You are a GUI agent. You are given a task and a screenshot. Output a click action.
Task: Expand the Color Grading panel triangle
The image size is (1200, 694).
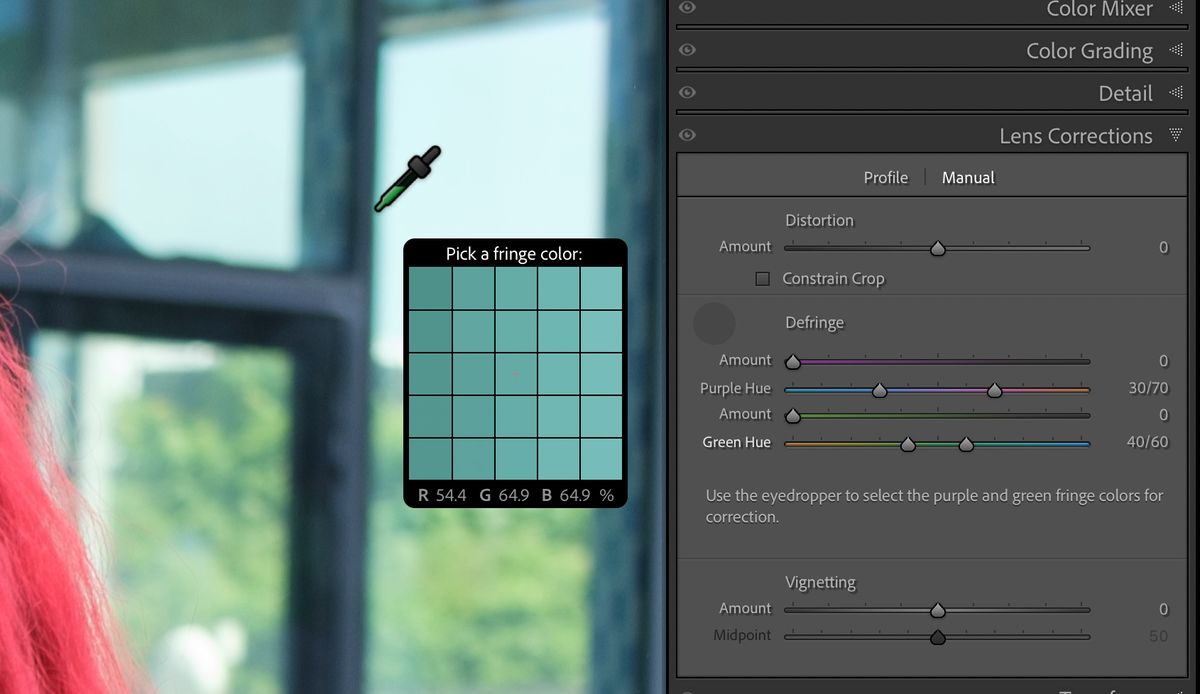(x=1175, y=50)
